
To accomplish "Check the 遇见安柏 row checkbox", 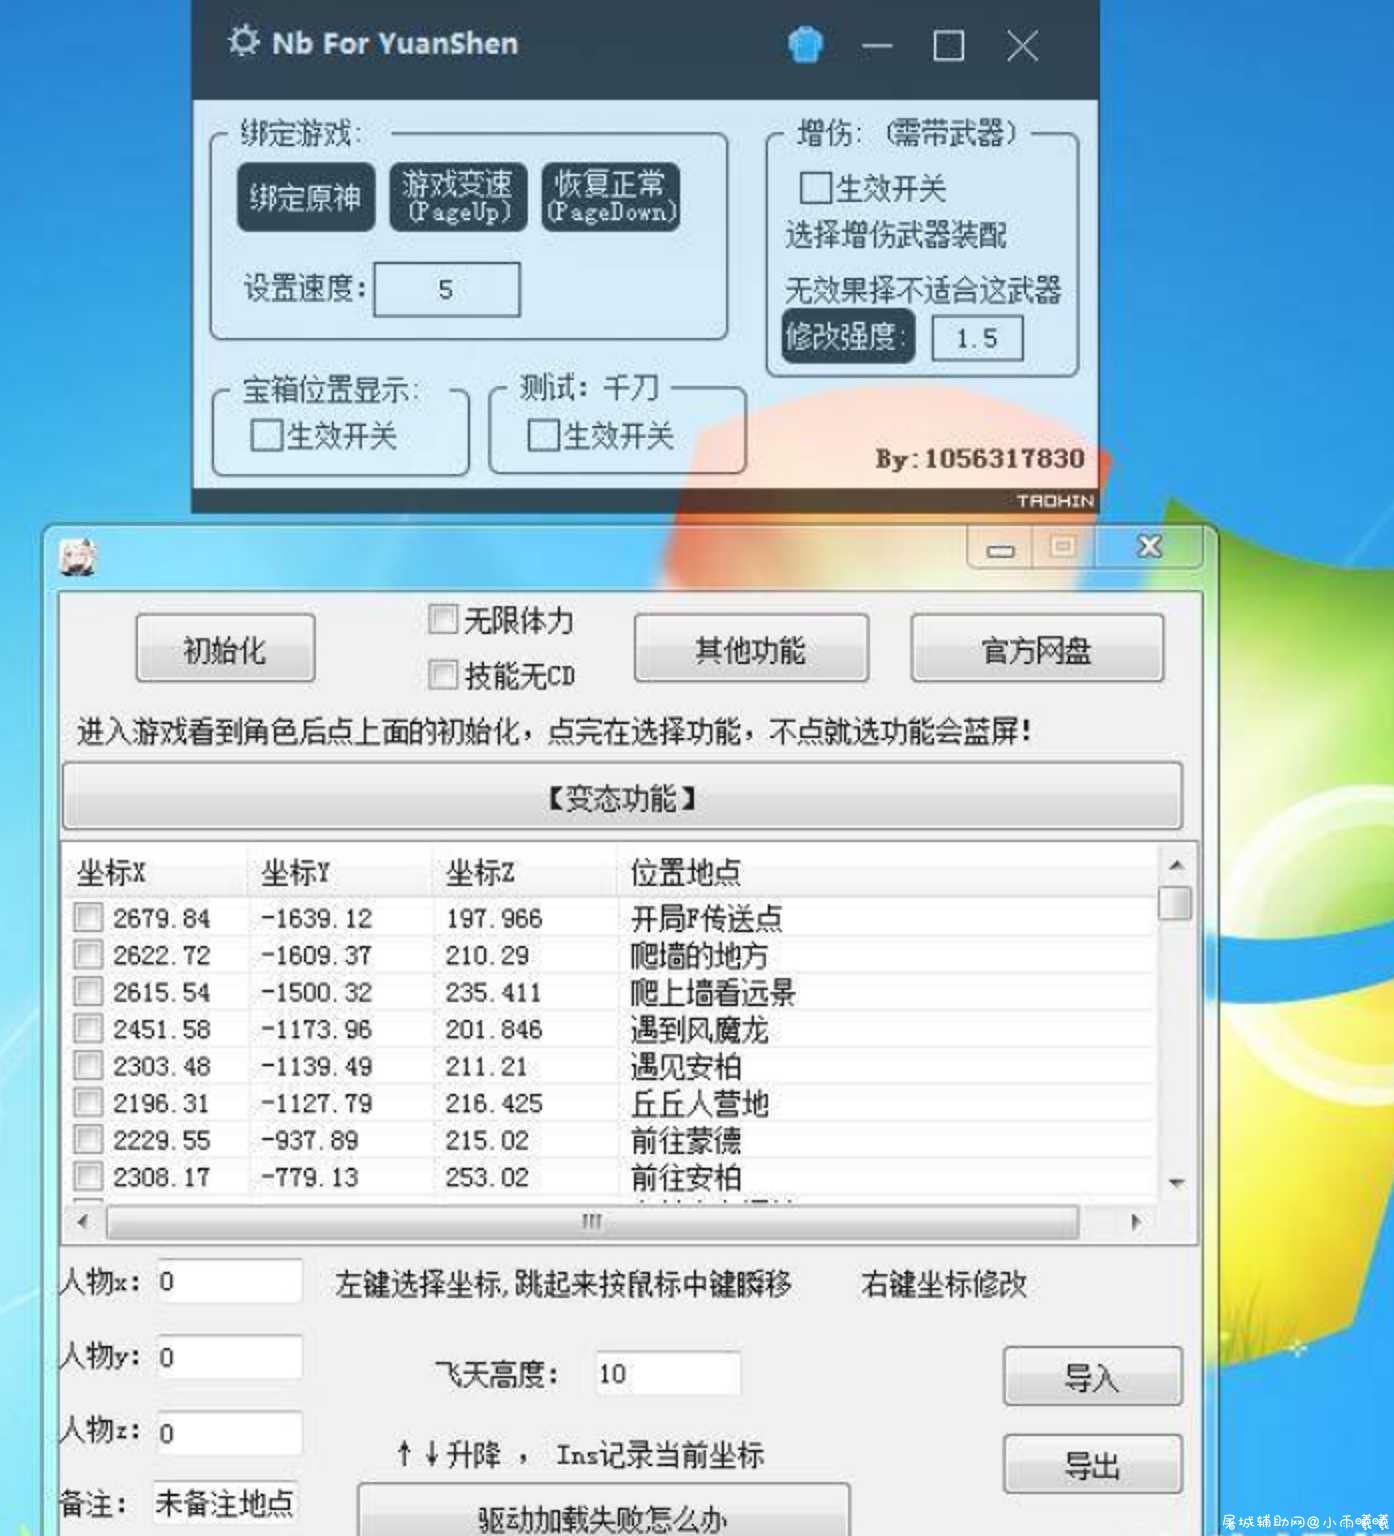I will tap(88, 1065).
